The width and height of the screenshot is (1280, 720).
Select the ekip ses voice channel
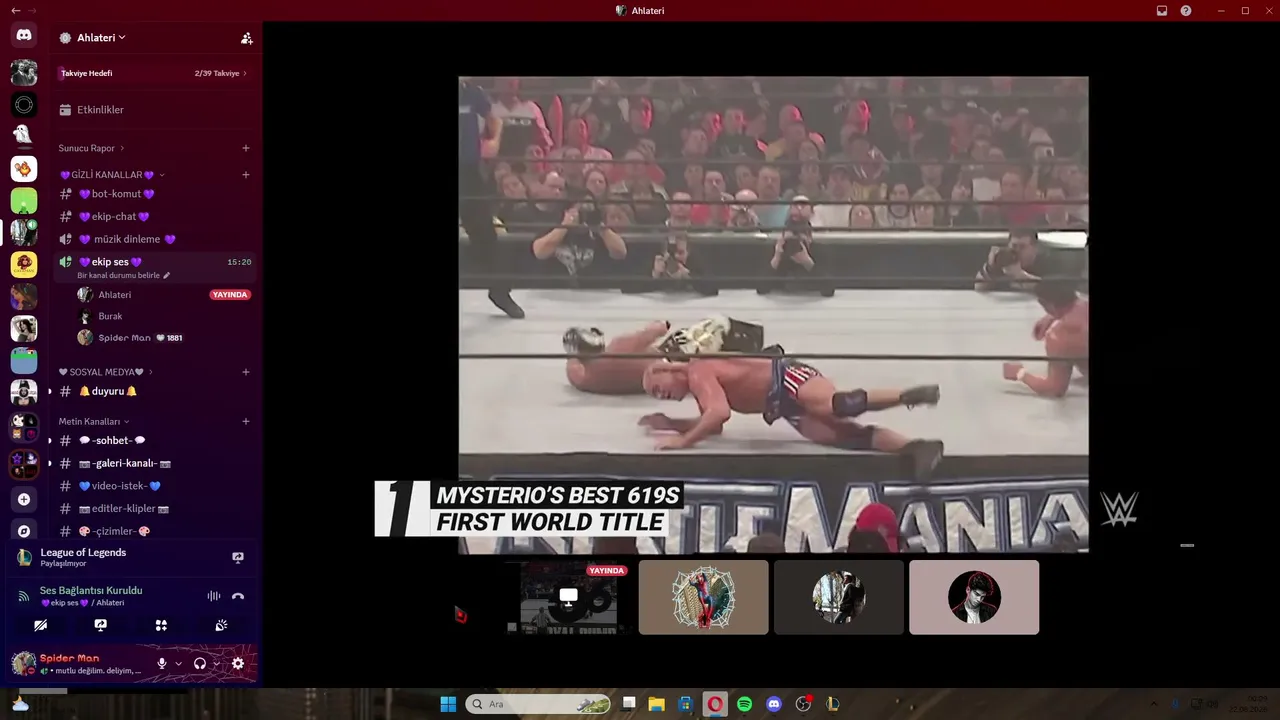(155, 262)
